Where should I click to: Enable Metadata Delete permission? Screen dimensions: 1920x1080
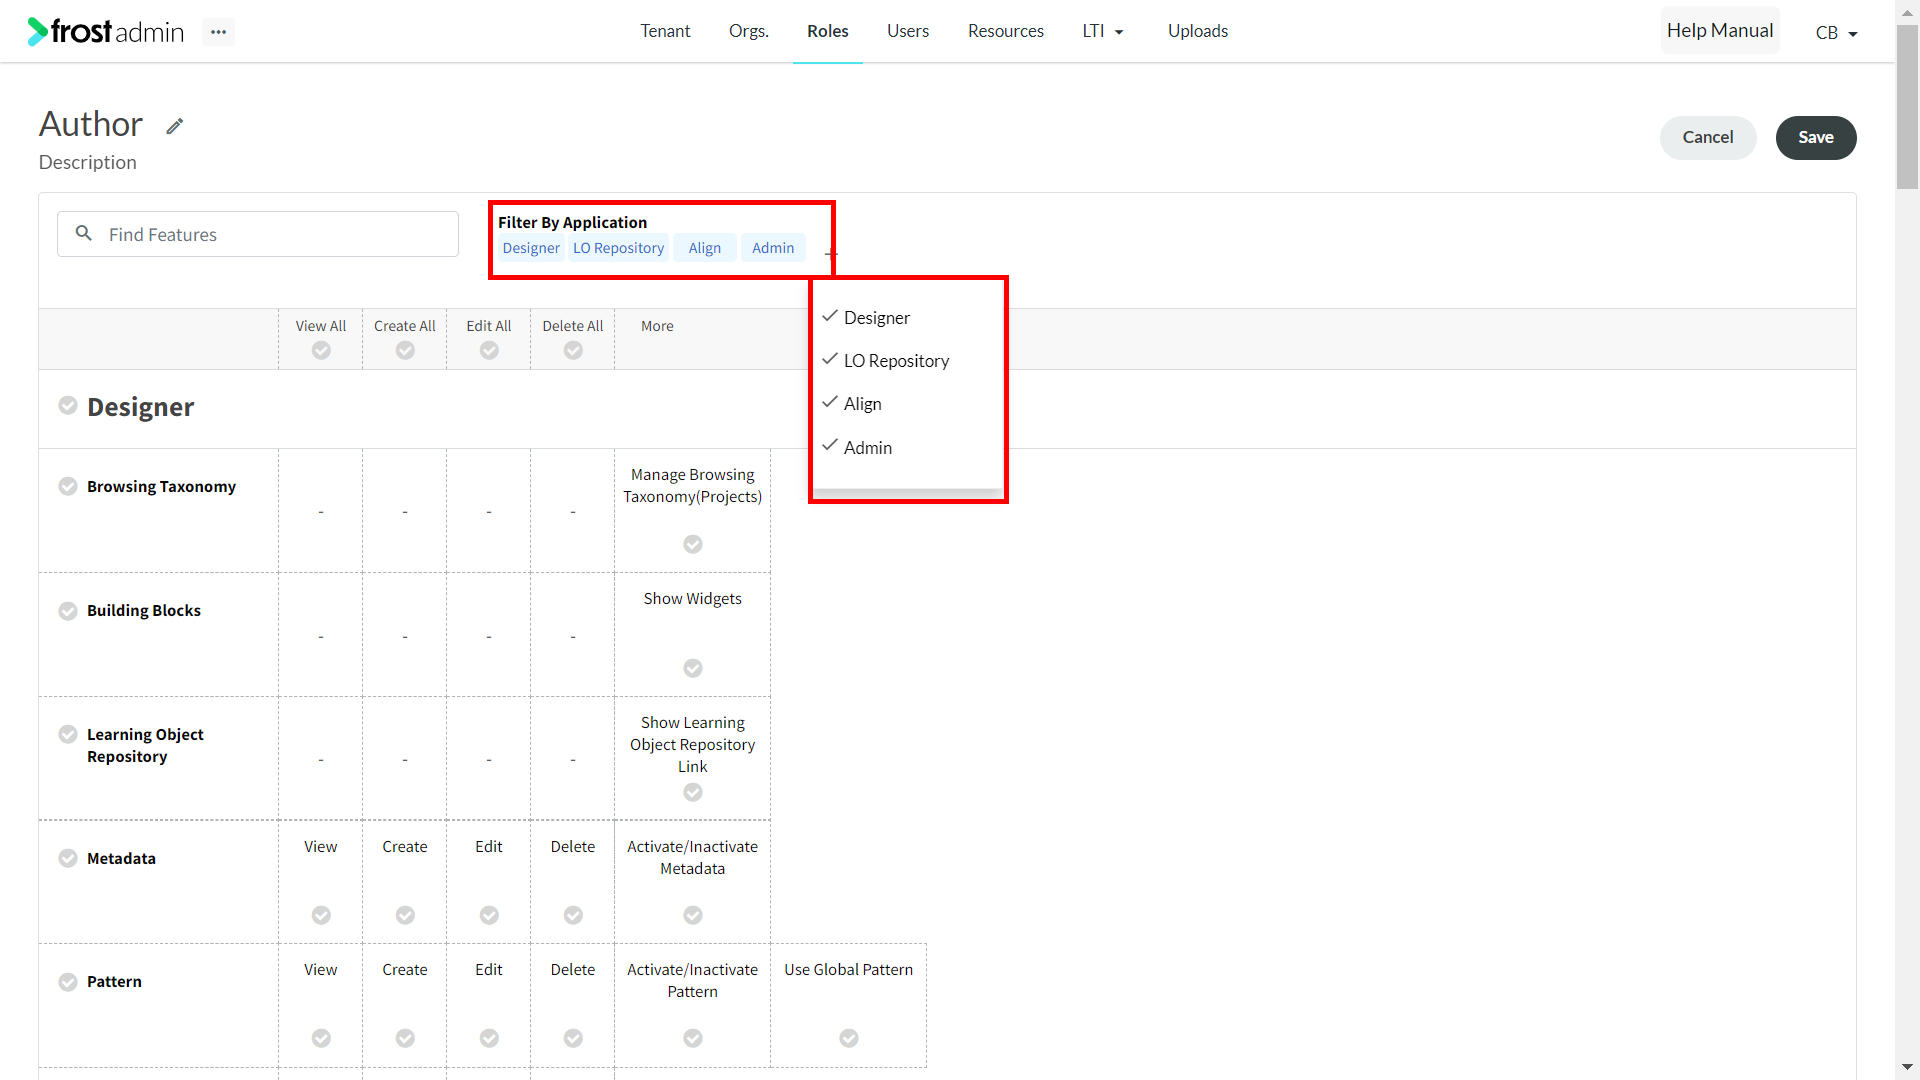[573, 915]
